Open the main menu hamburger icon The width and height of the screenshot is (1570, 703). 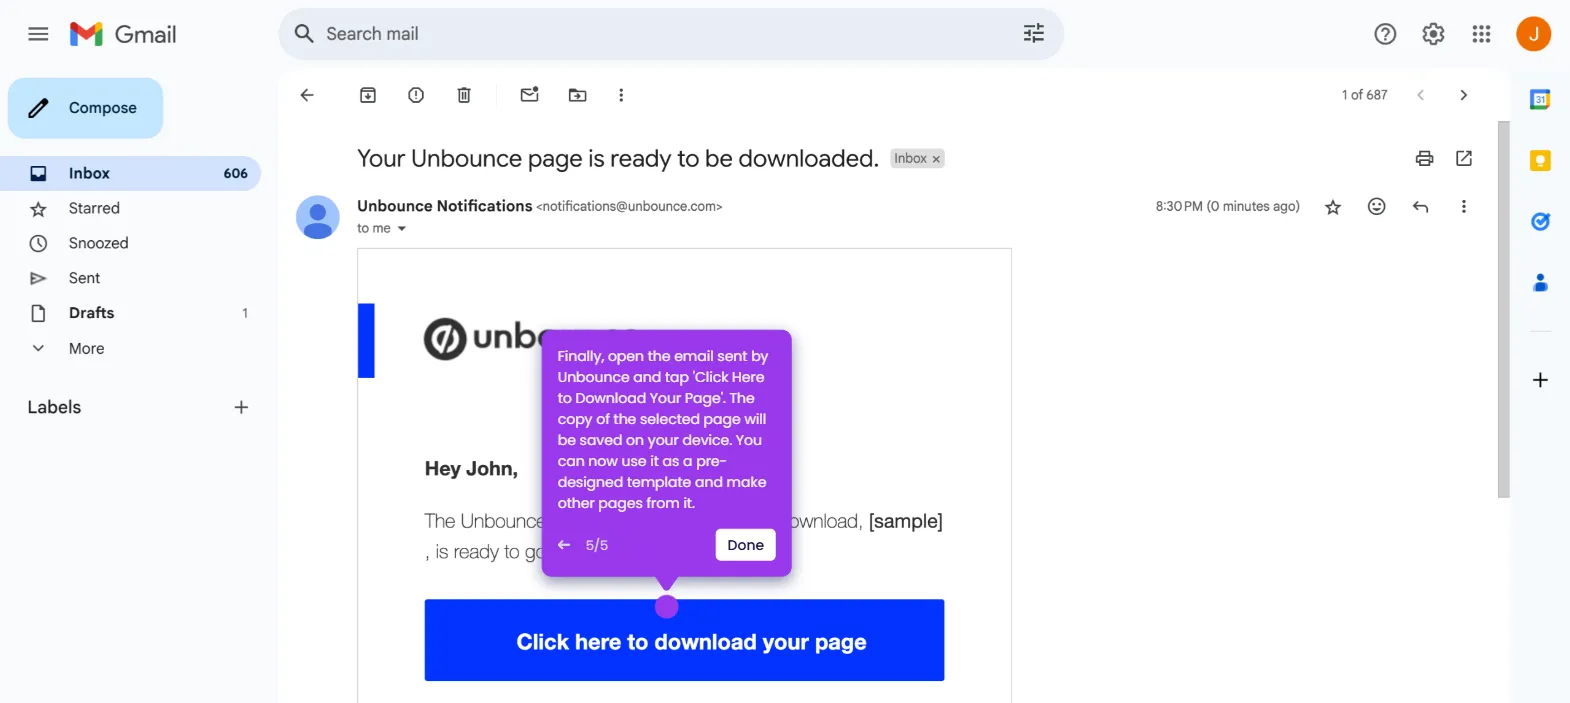[38, 34]
